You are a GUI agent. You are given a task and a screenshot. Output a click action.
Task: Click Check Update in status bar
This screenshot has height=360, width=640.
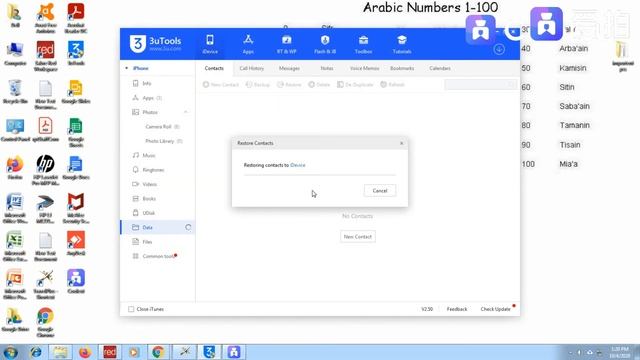click(x=496, y=309)
